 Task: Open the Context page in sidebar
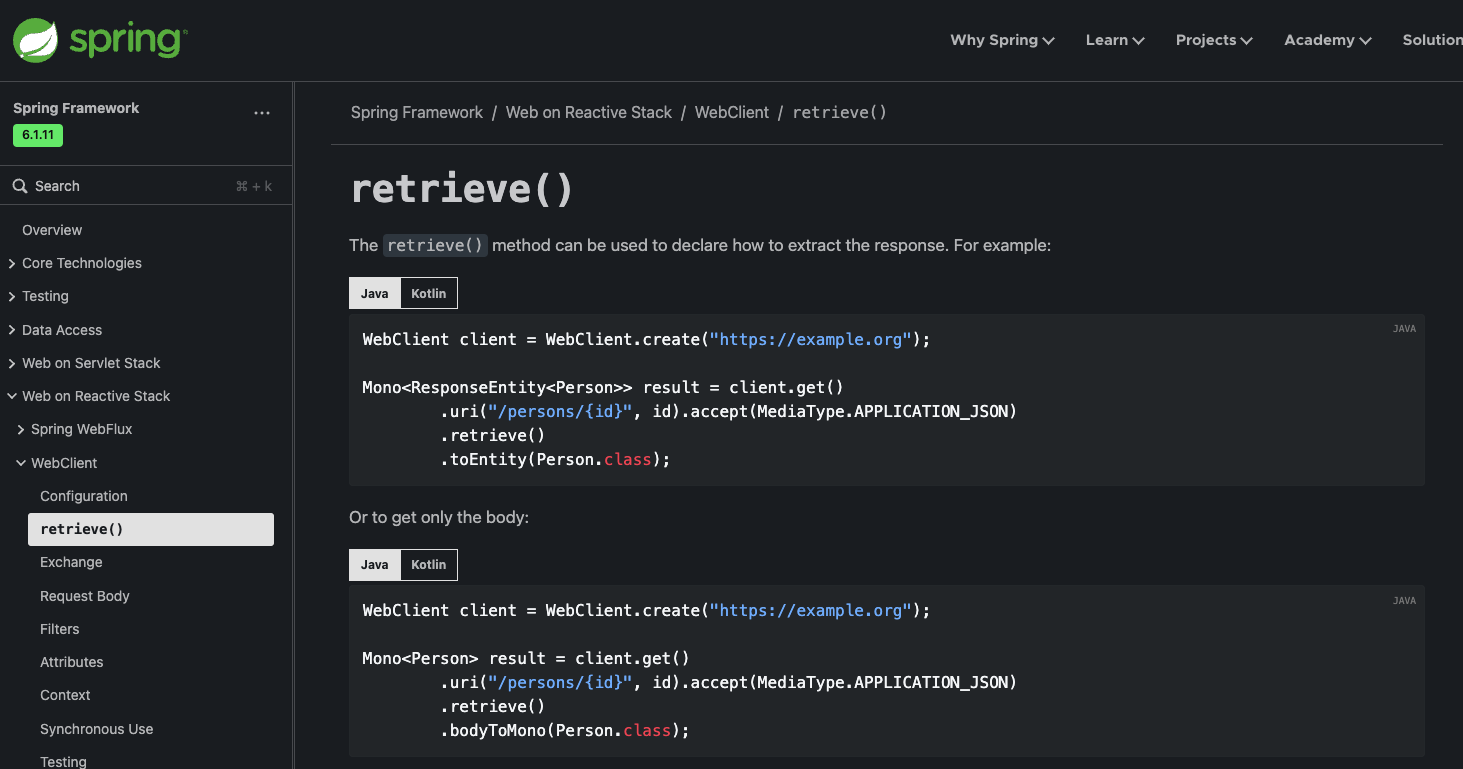65,695
